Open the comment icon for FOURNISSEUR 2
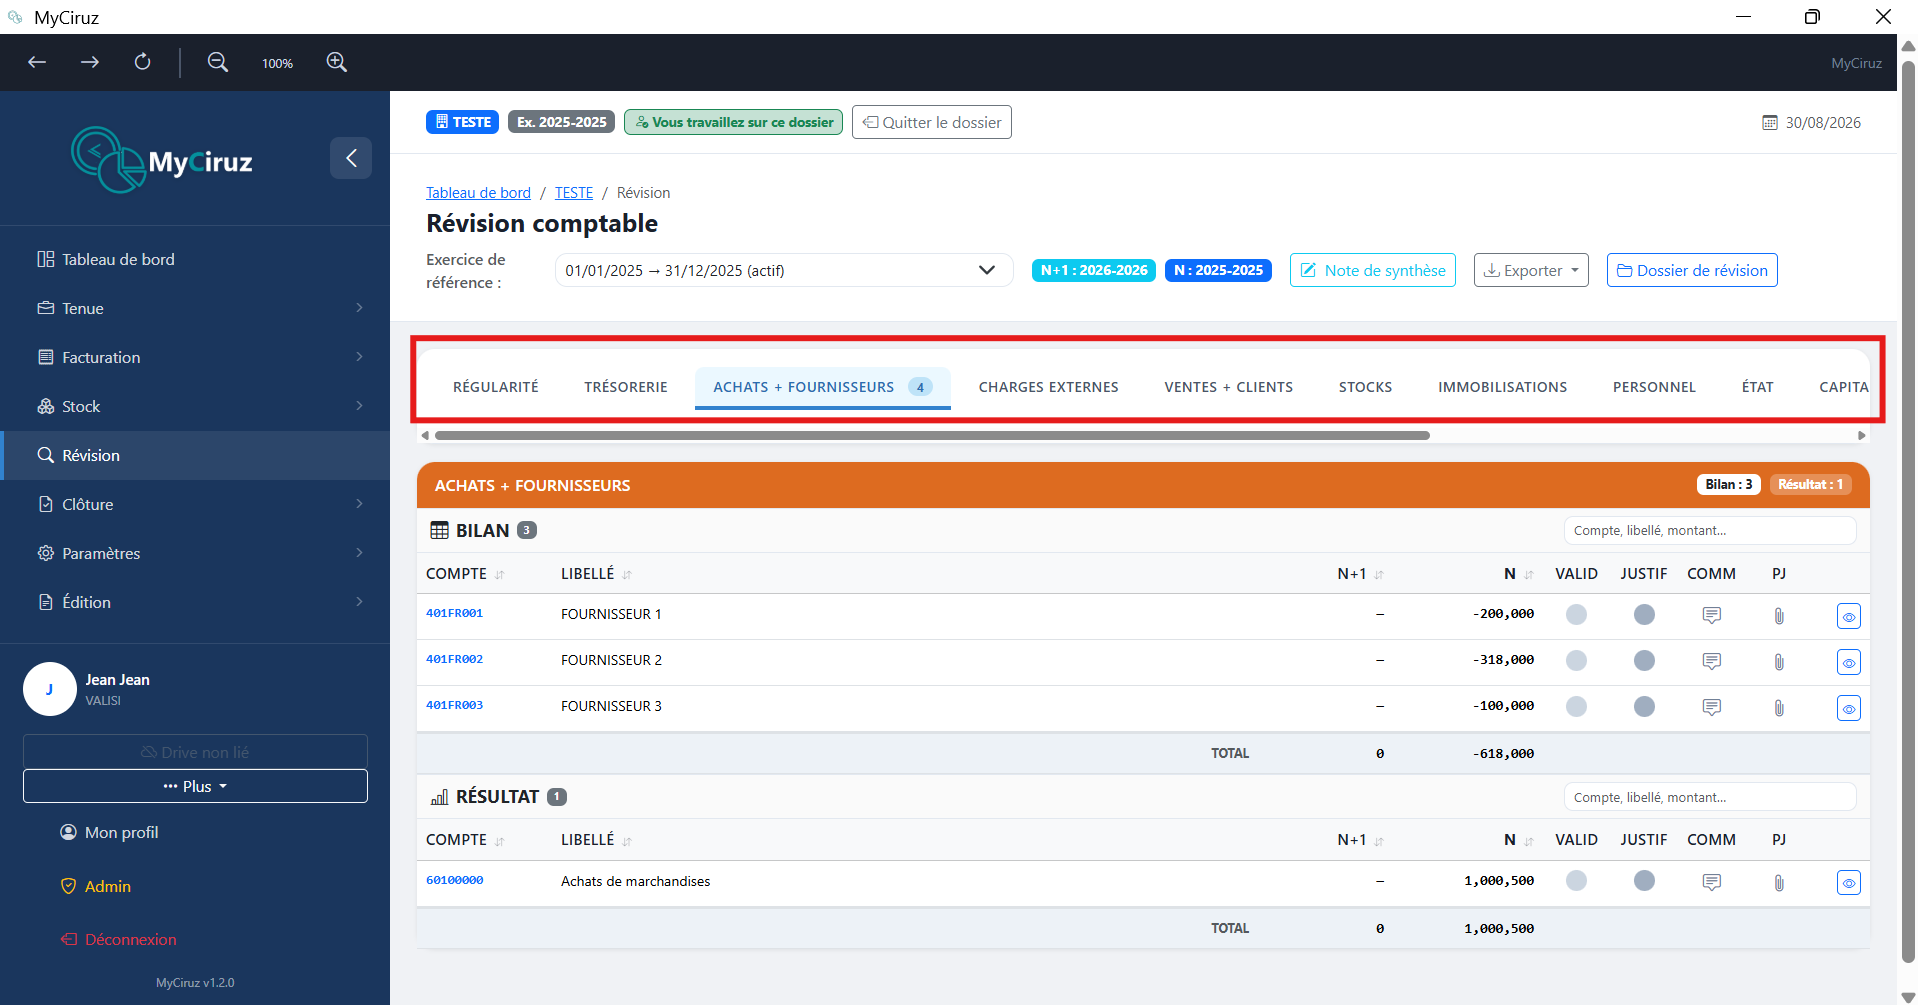The image size is (1918, 1005). click(1711, 661)
